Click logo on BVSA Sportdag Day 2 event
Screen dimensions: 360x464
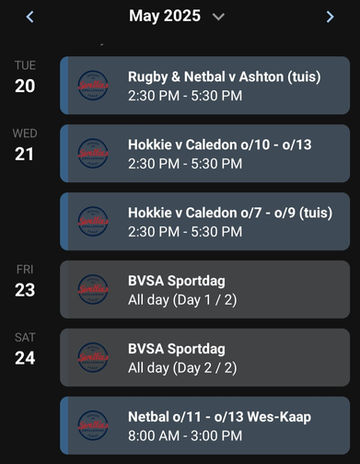pyautogui.click(x=93, y=357)
